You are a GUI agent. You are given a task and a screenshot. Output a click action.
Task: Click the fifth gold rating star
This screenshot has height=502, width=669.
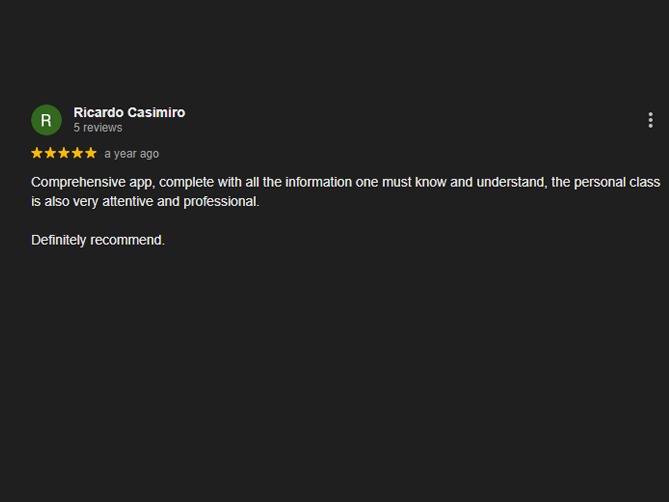(90, 153)
